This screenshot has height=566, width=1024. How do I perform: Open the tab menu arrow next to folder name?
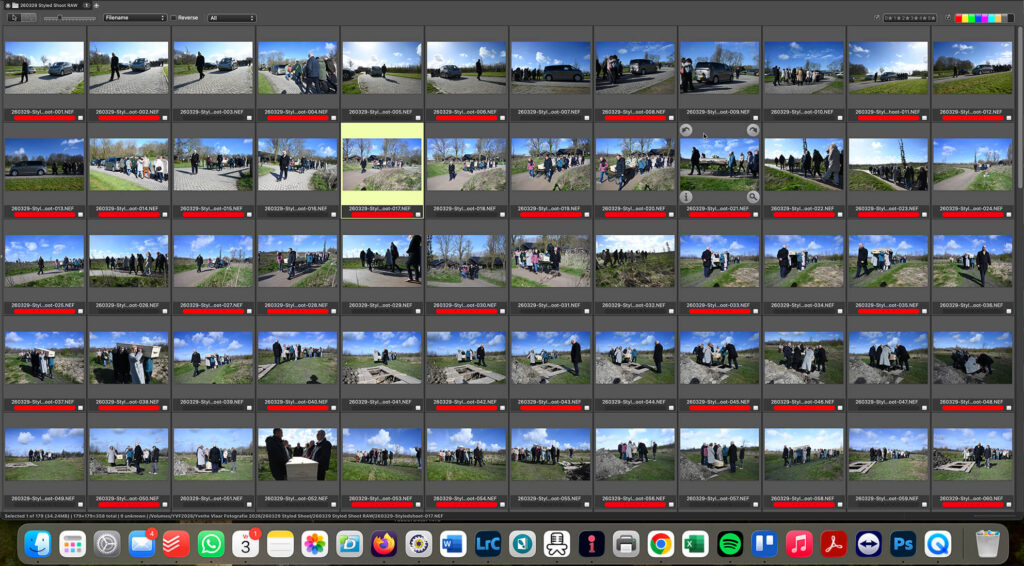click(86, 5)
